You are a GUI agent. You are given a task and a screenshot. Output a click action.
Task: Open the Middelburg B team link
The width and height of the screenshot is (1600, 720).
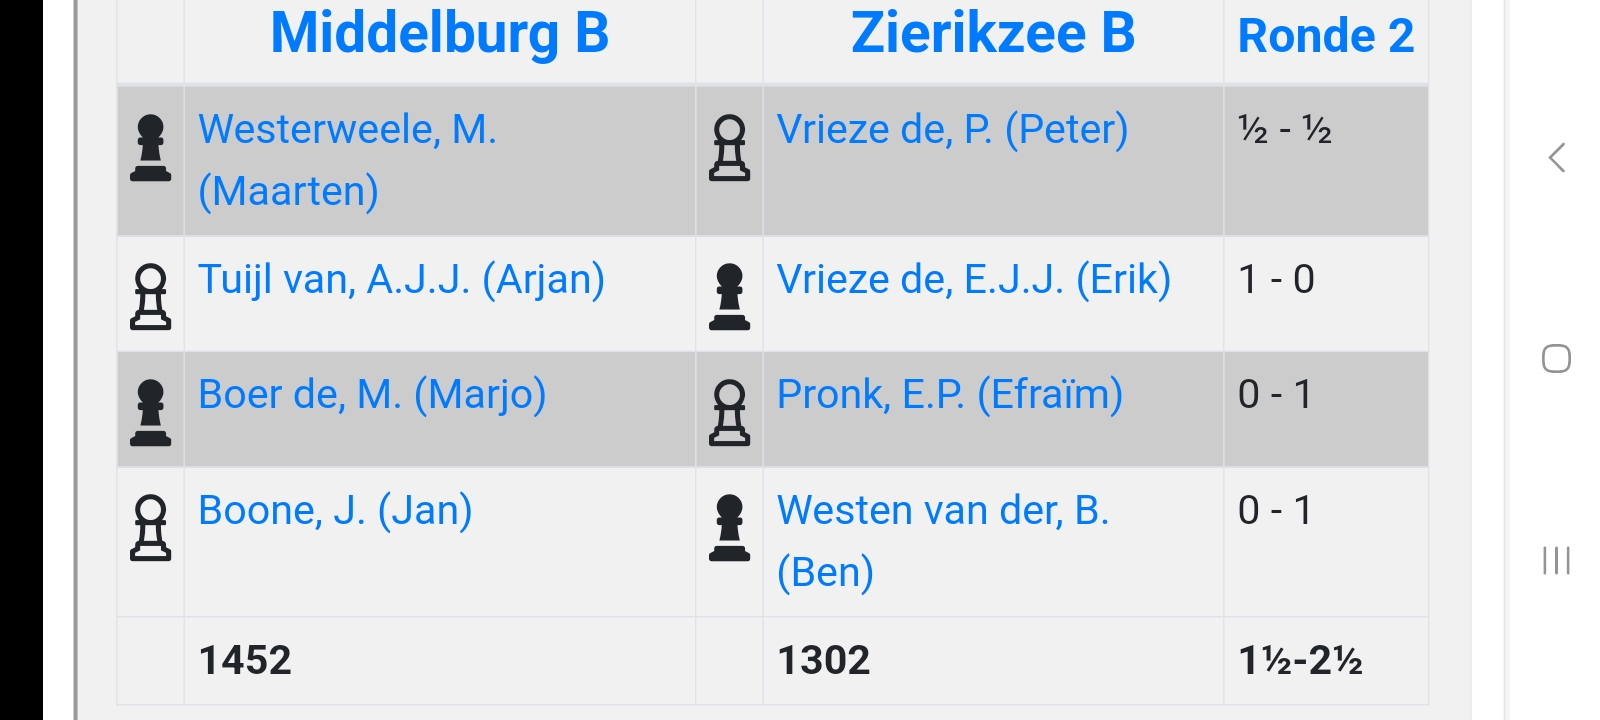[439, 34]
